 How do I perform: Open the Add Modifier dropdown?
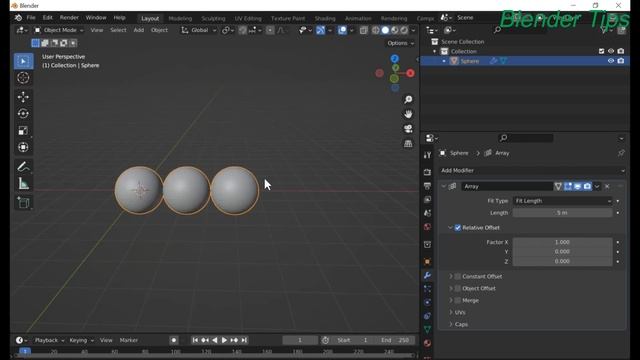coord(532,171)
